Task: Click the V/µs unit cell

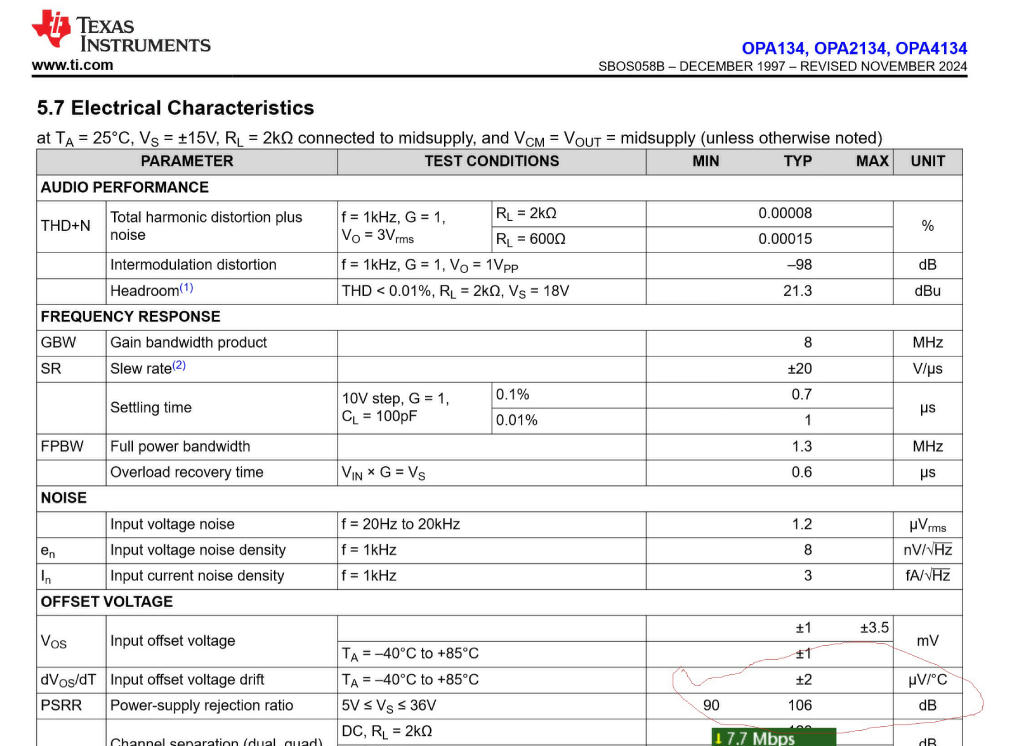Action: (x=928, y=369)
